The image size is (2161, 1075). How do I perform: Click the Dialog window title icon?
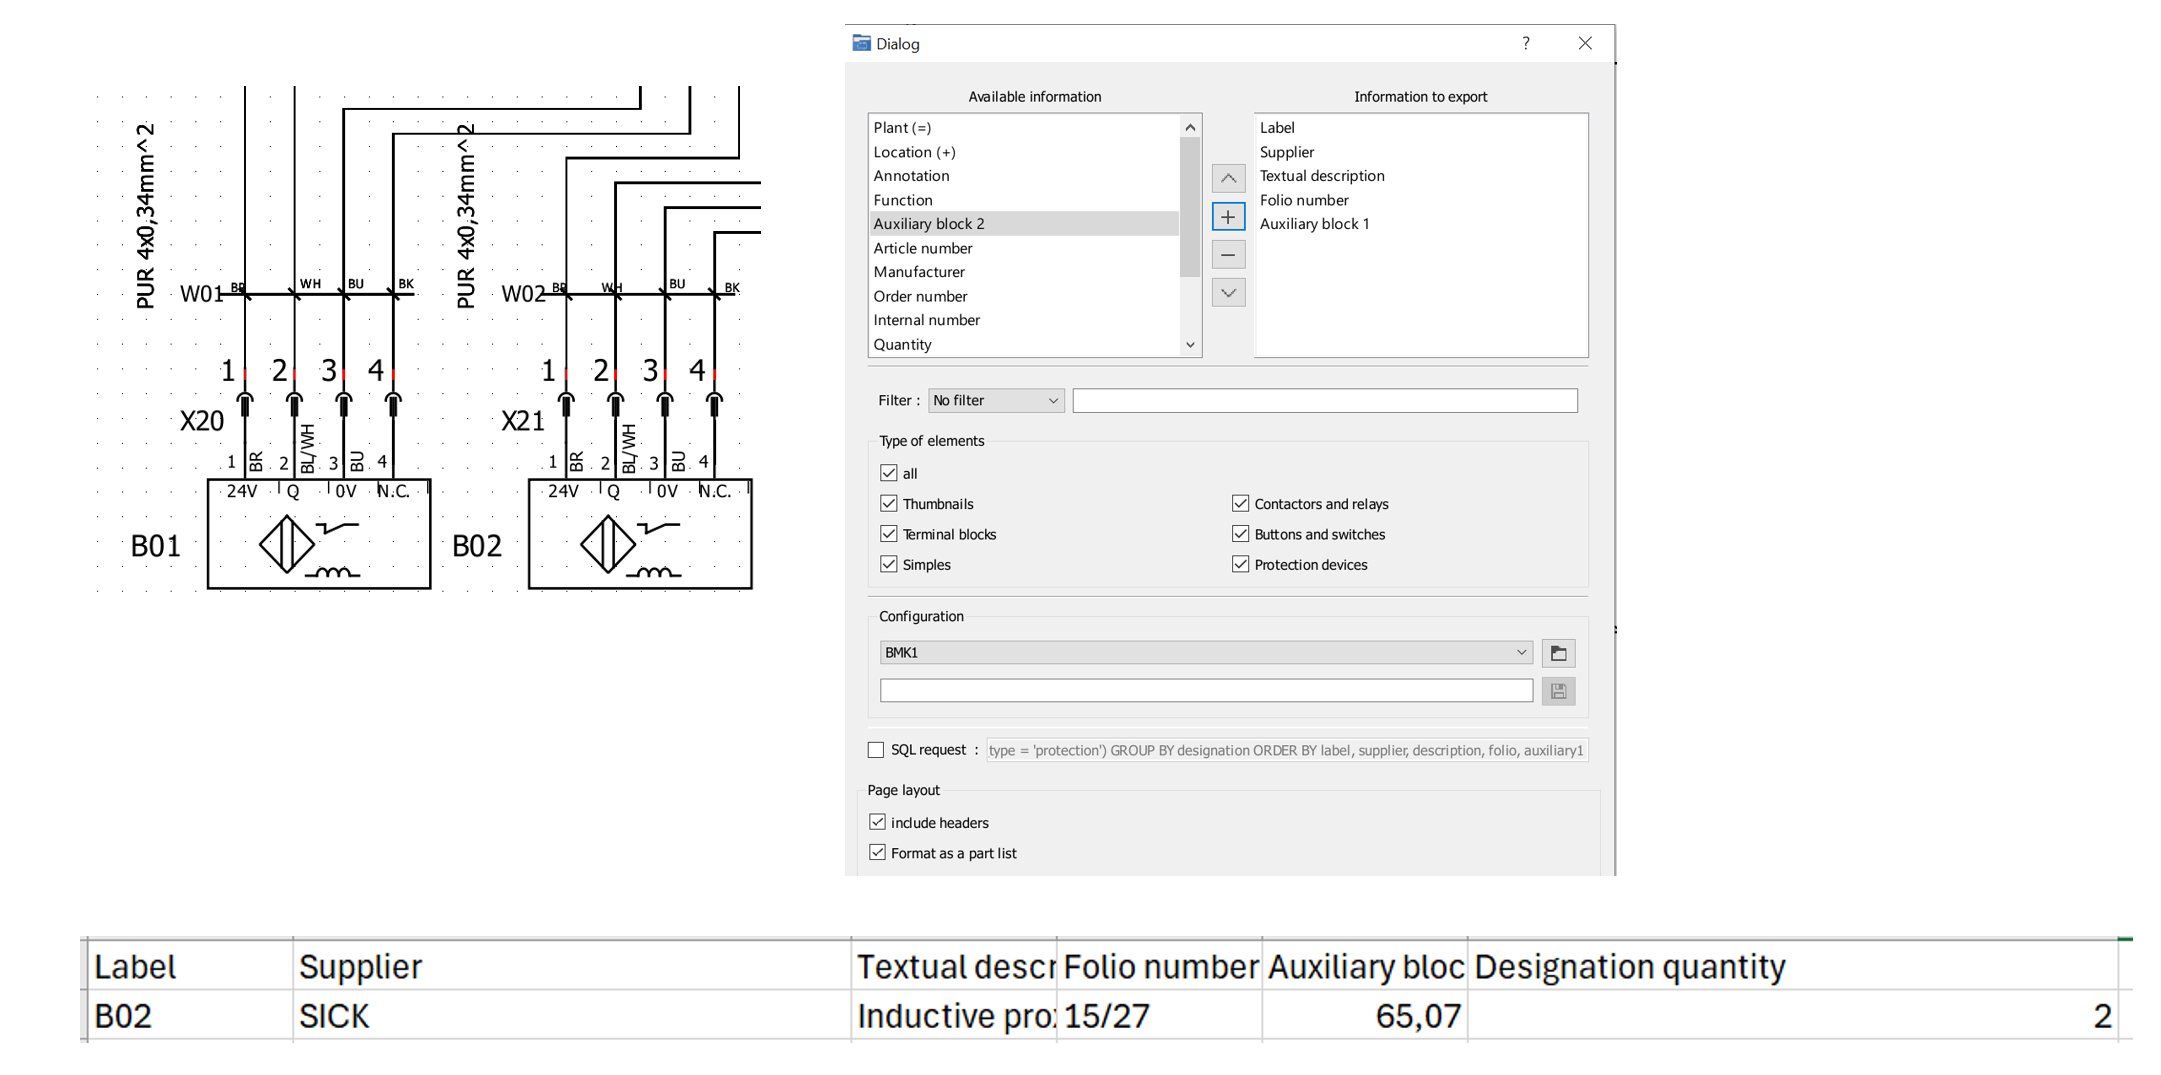tap(861, 43)
